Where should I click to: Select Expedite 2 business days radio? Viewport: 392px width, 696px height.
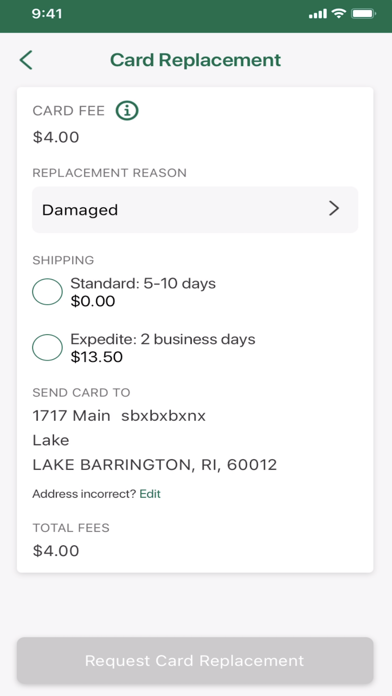pos(47,348)
